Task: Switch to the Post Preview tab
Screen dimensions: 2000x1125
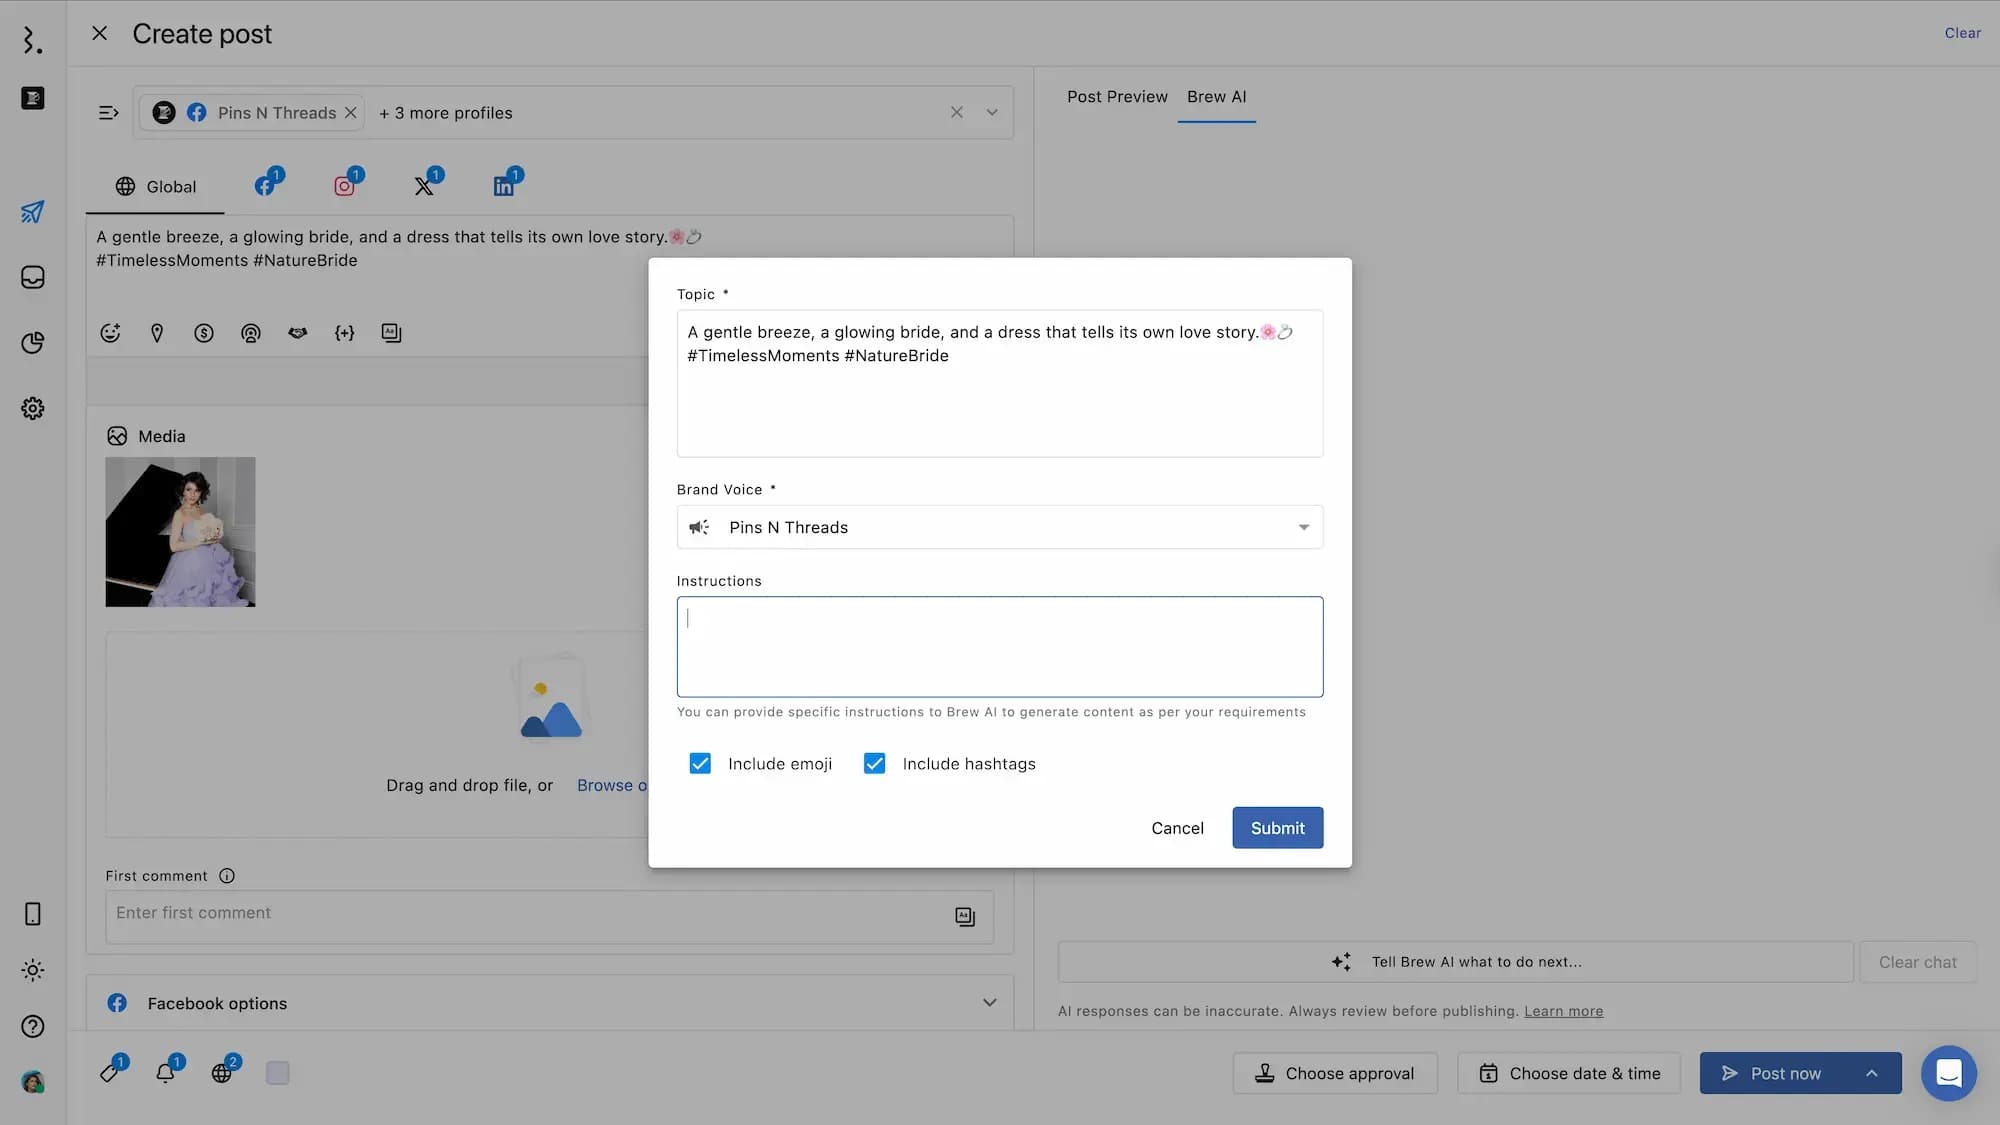Action: (1117, 96)
